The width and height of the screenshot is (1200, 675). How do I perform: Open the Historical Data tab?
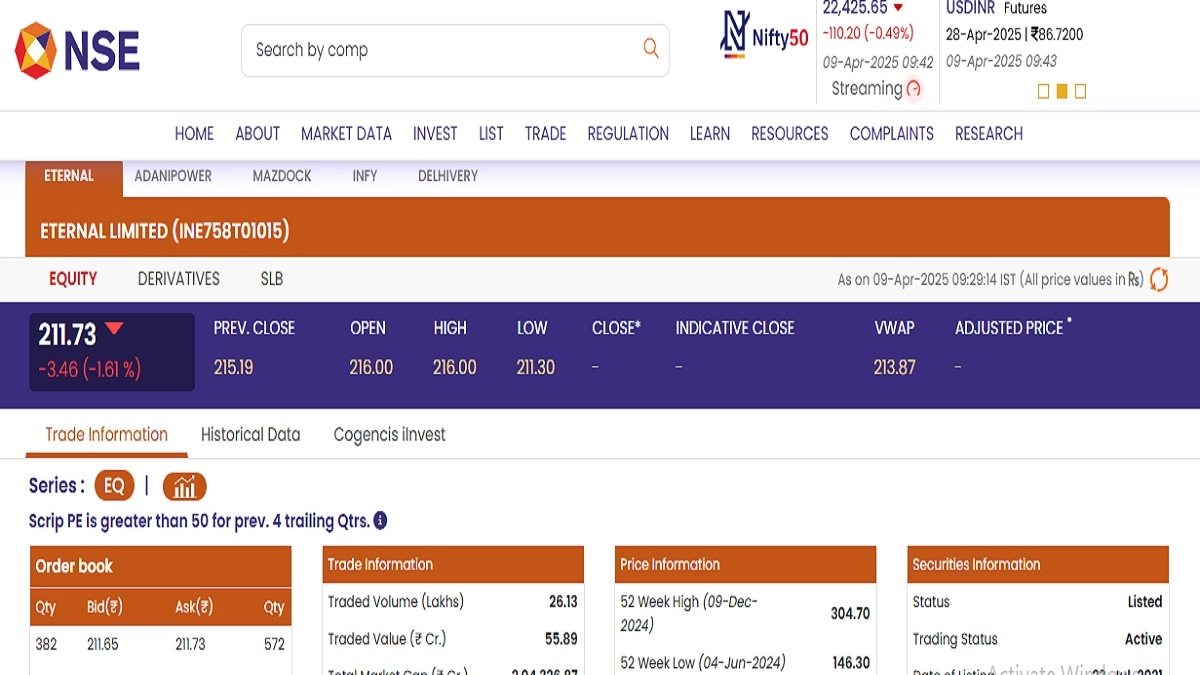[x=250, y=435]
